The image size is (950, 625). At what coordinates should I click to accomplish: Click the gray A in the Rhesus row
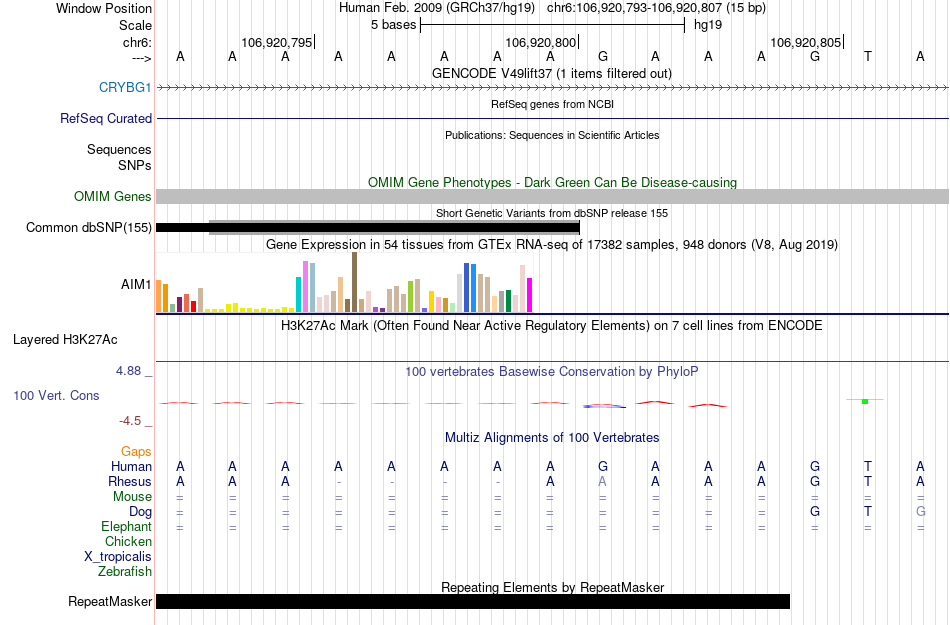[602, 482]
